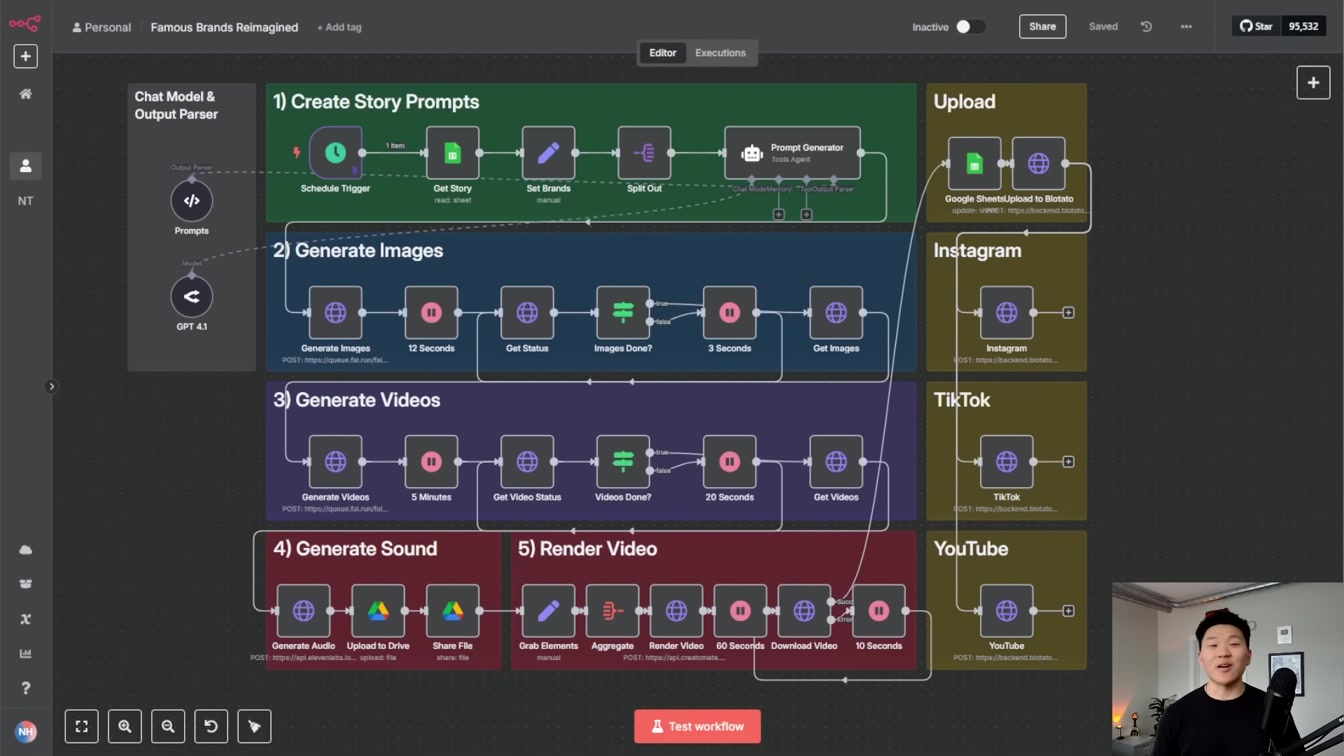1344x756 pixels.
Task: Select the Set Brands pencil node
Action: click(x=548, y=153)
